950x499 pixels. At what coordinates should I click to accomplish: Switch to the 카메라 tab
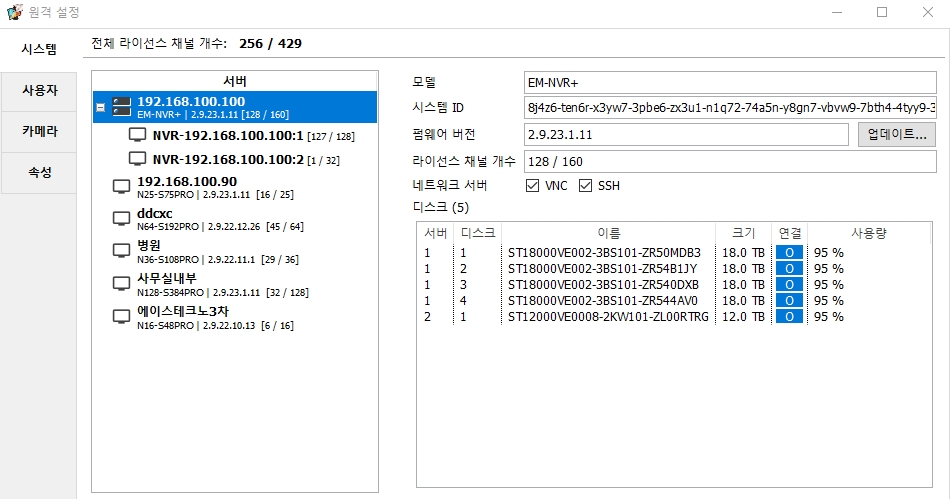click(x=40, y=131)
